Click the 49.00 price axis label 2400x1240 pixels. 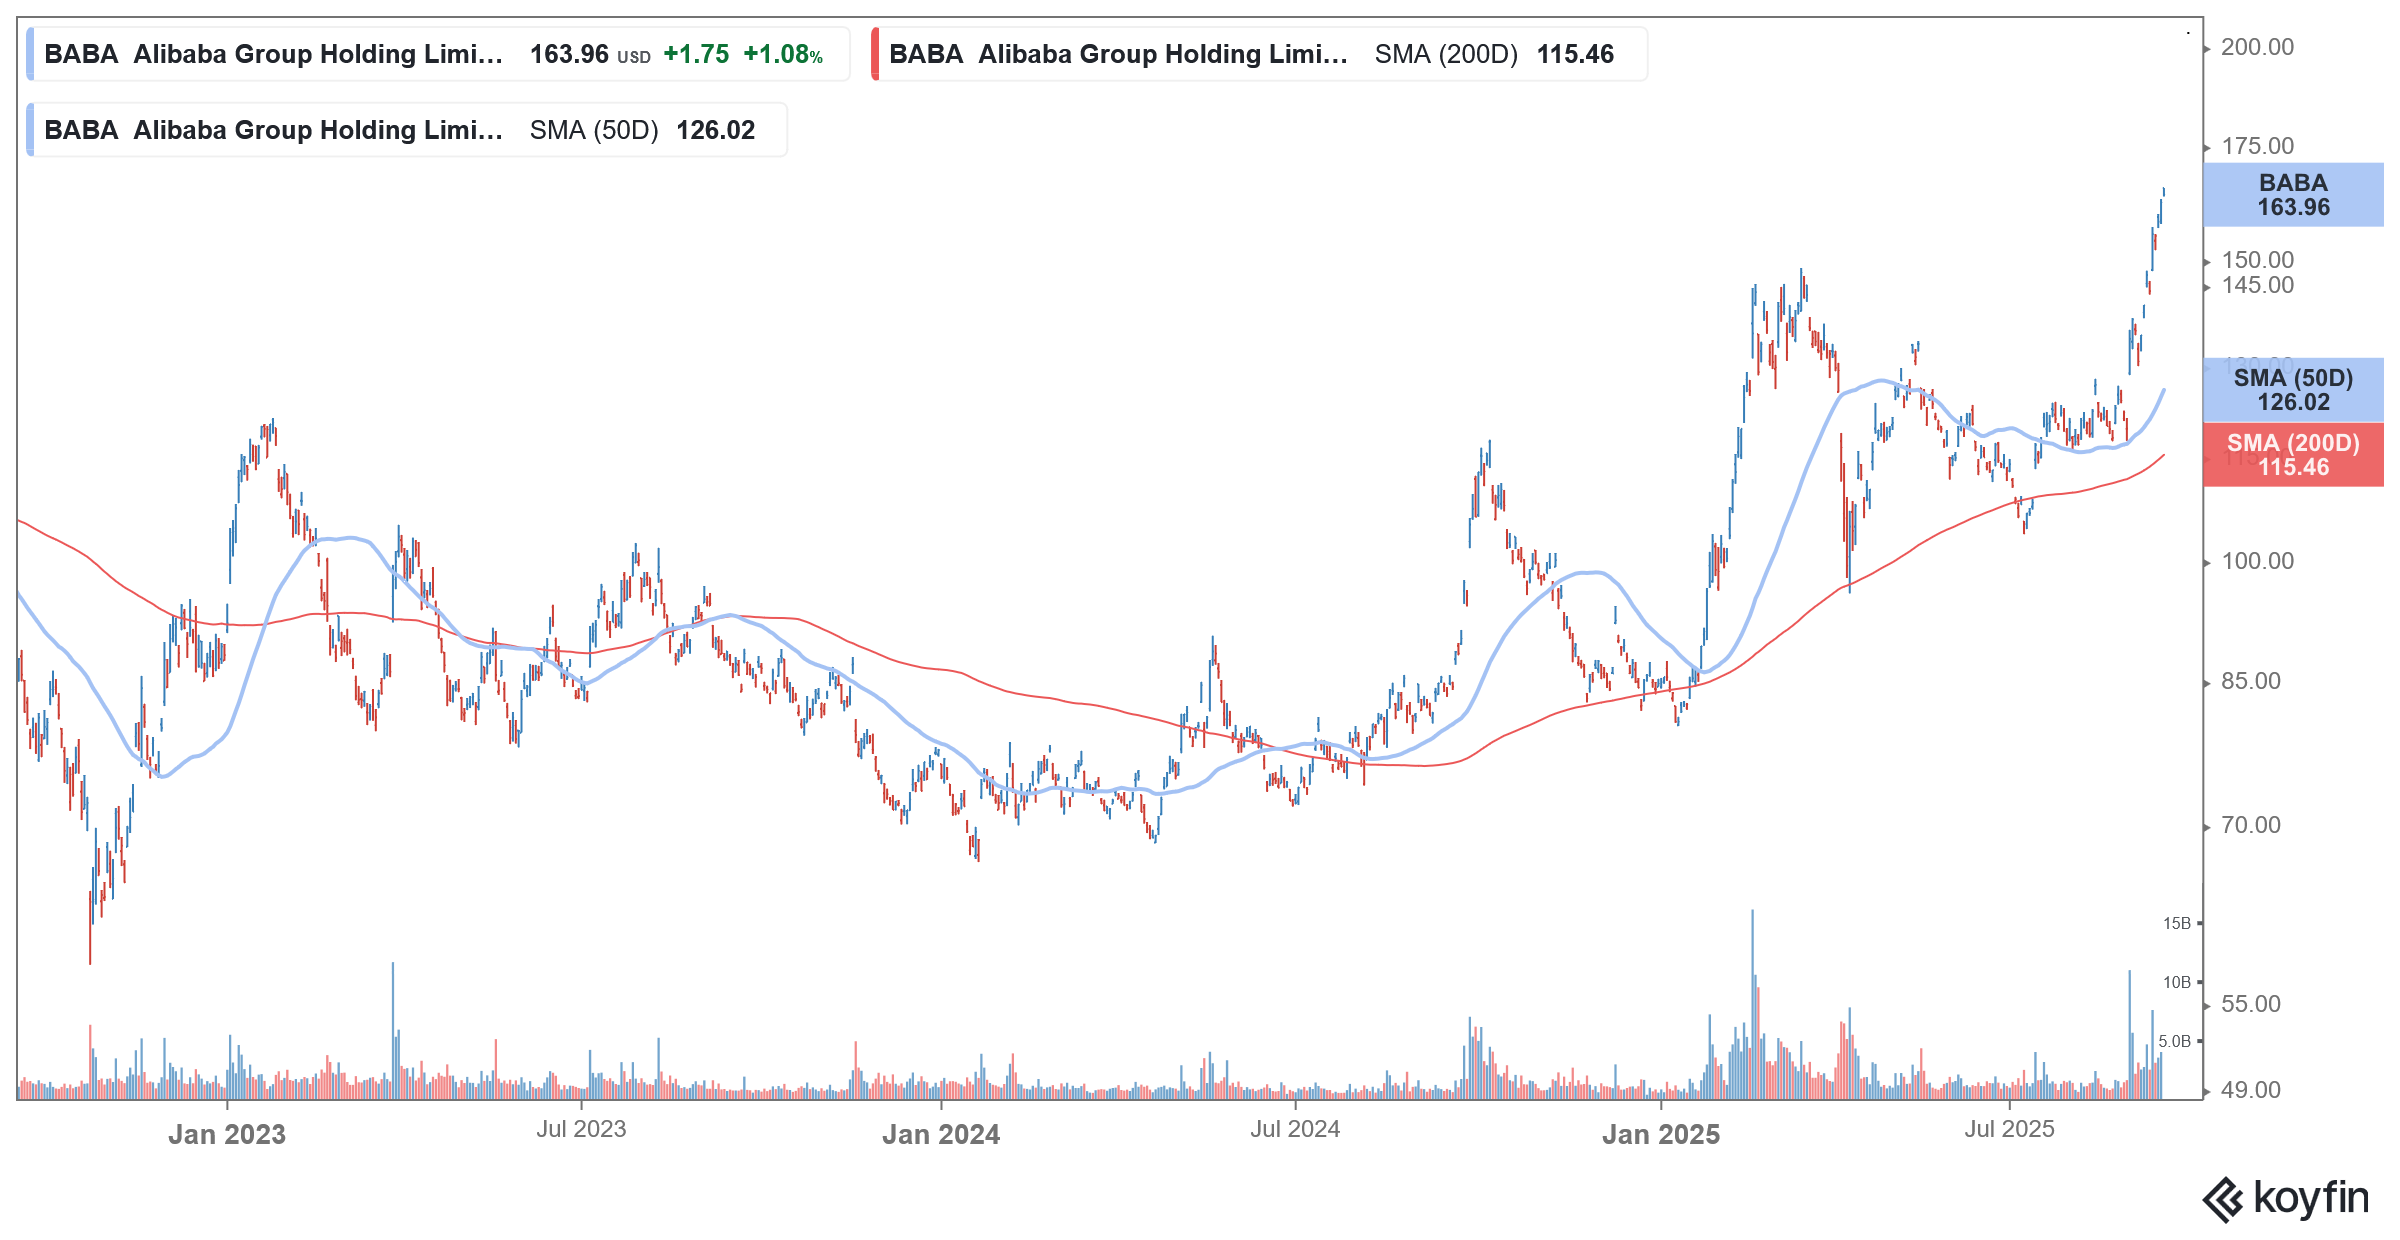point(2250,1090)
